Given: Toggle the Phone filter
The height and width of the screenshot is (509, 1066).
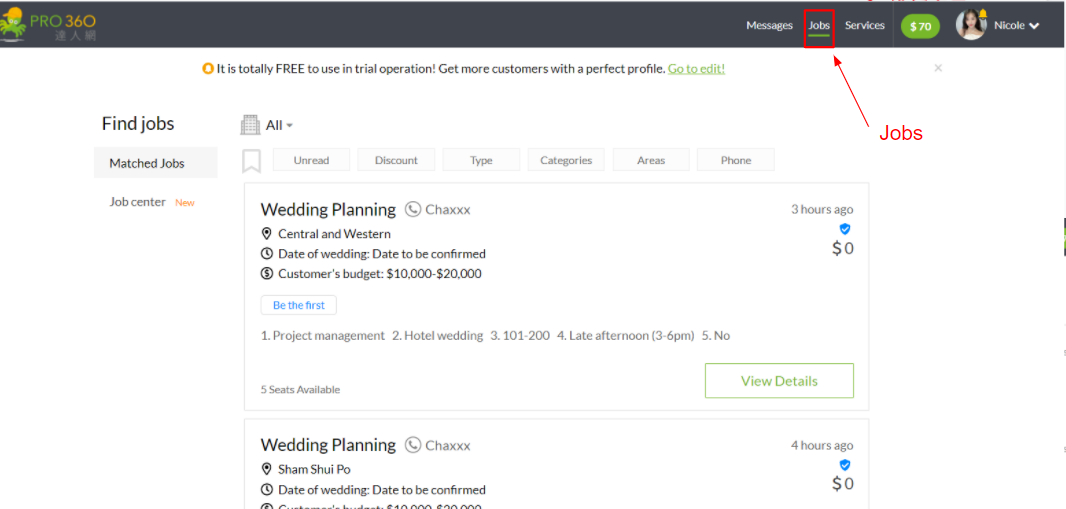Looking at the screenshot, I should pyautogui.click(x=735, y=160).
